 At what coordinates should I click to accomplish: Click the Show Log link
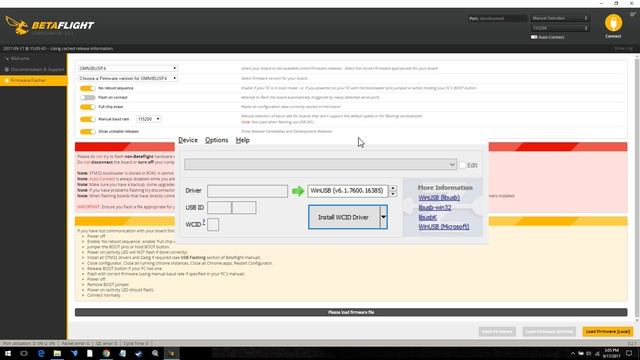tap(623, 49)
